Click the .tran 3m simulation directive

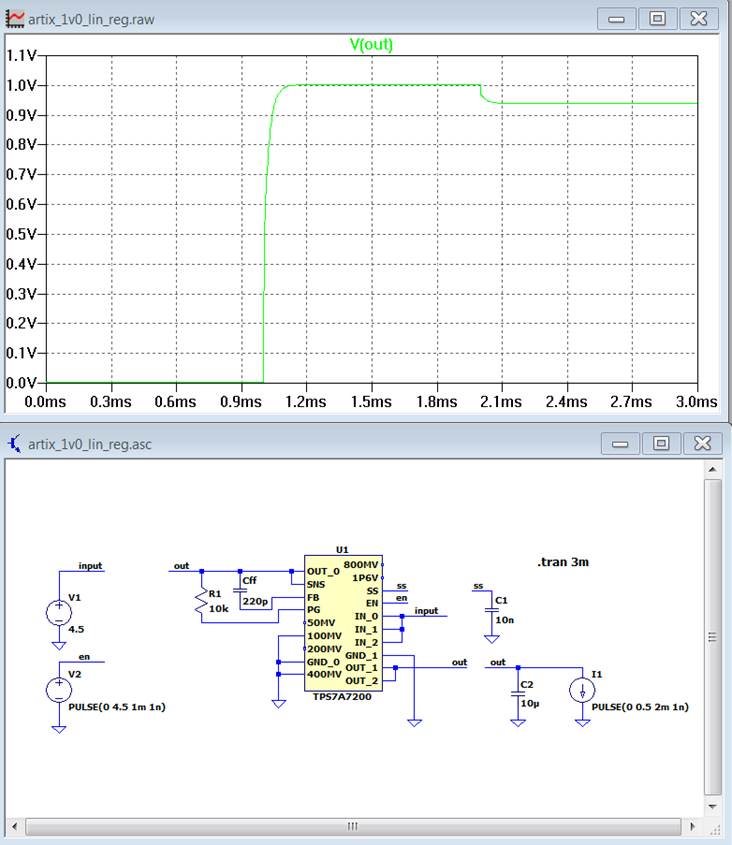[563, 562]
